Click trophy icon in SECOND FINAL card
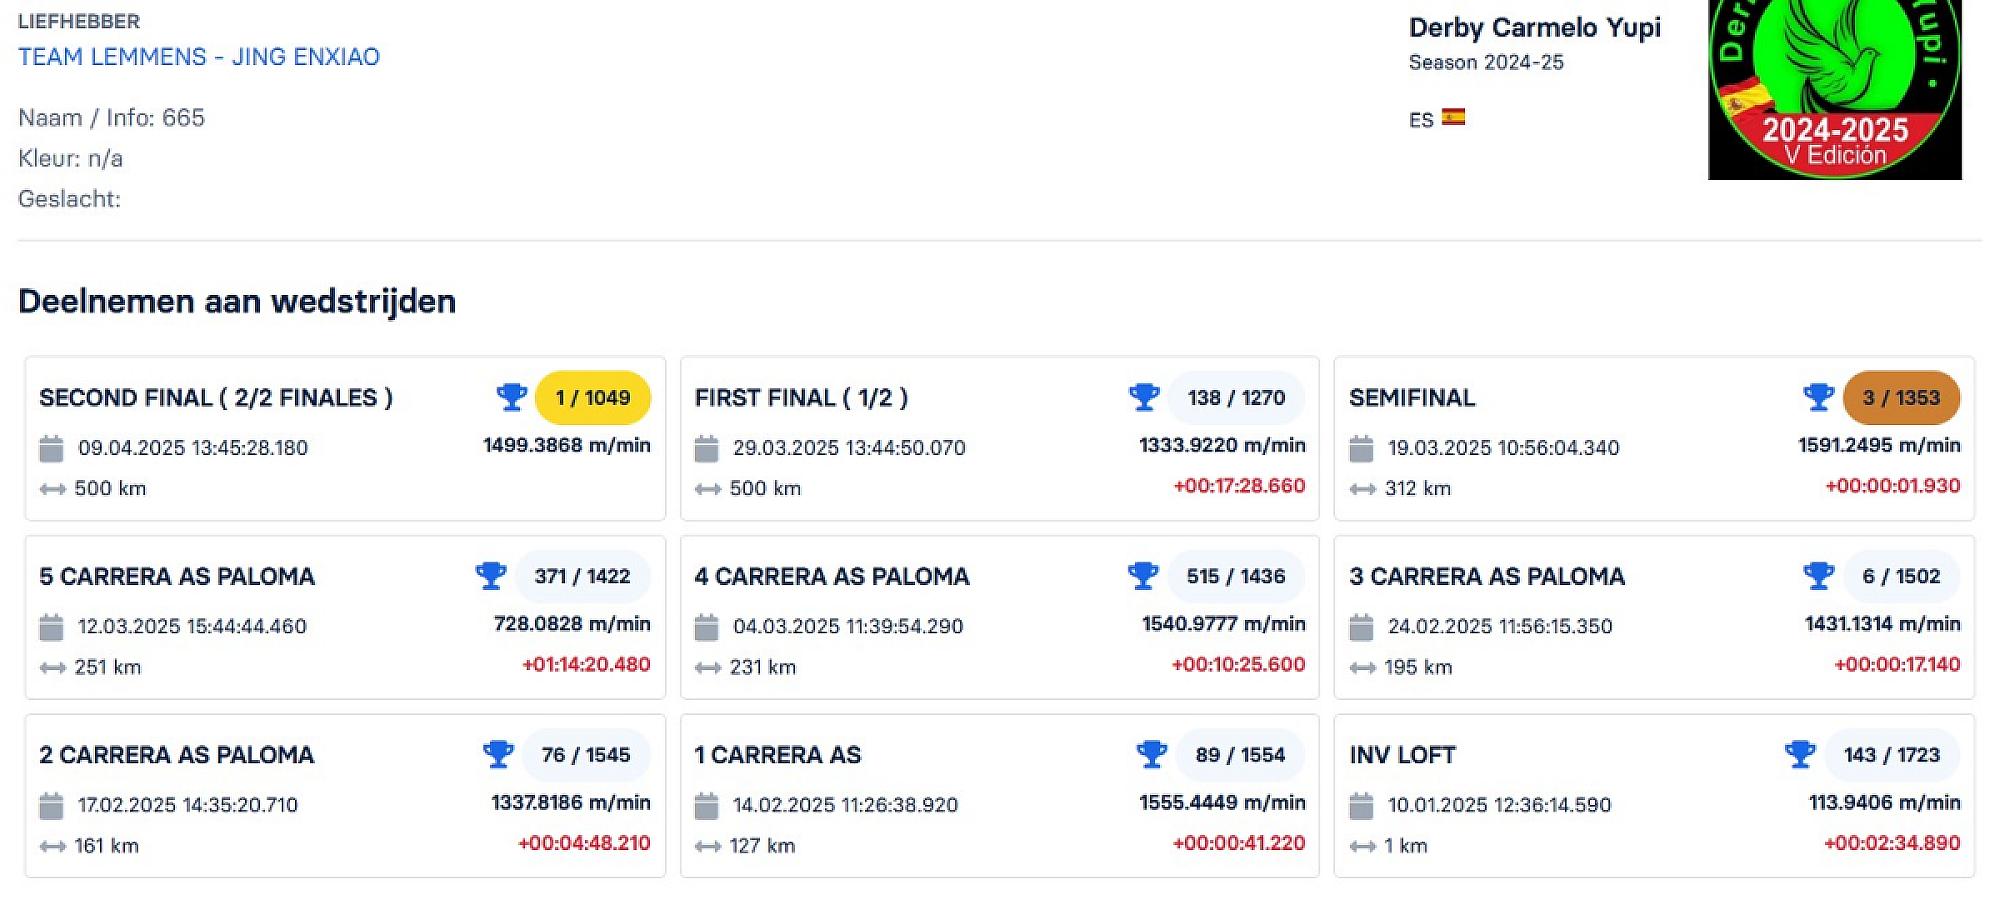The image size is (2000, 900). [512, 397]
